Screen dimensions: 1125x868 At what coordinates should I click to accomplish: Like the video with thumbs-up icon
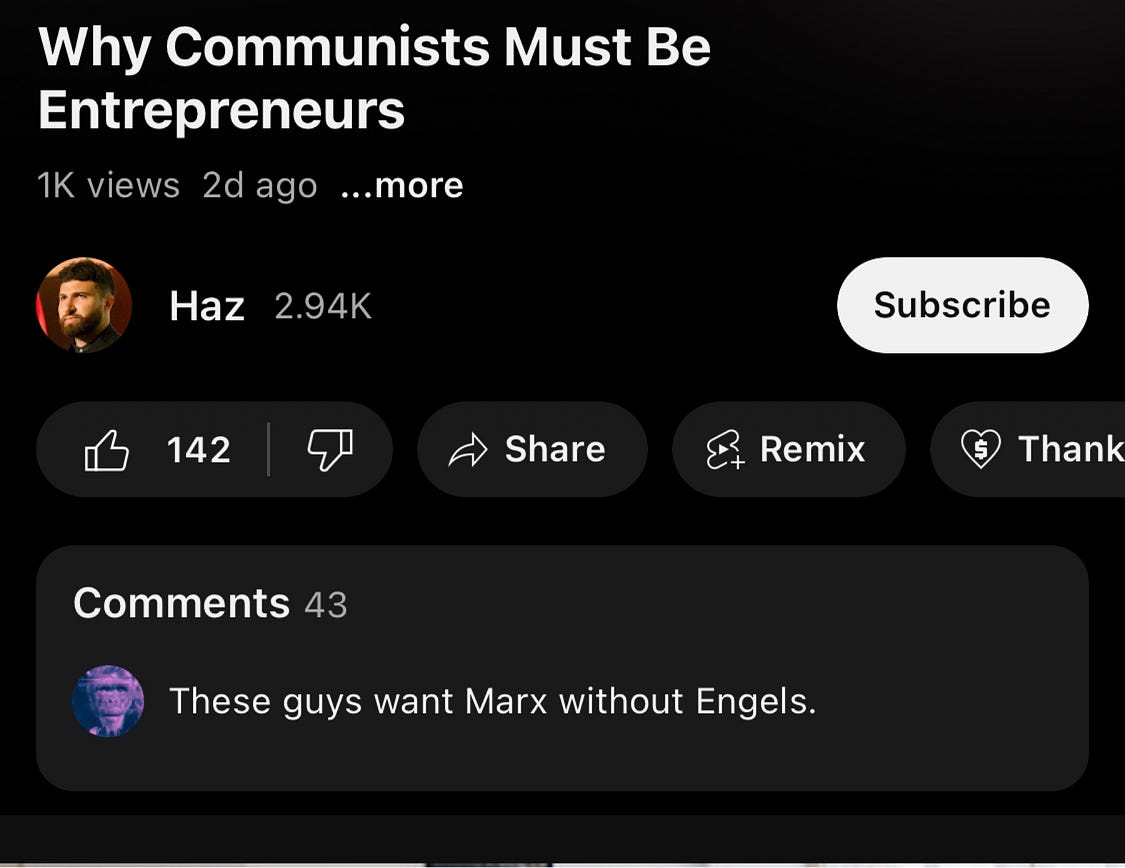tap(107, 450)
